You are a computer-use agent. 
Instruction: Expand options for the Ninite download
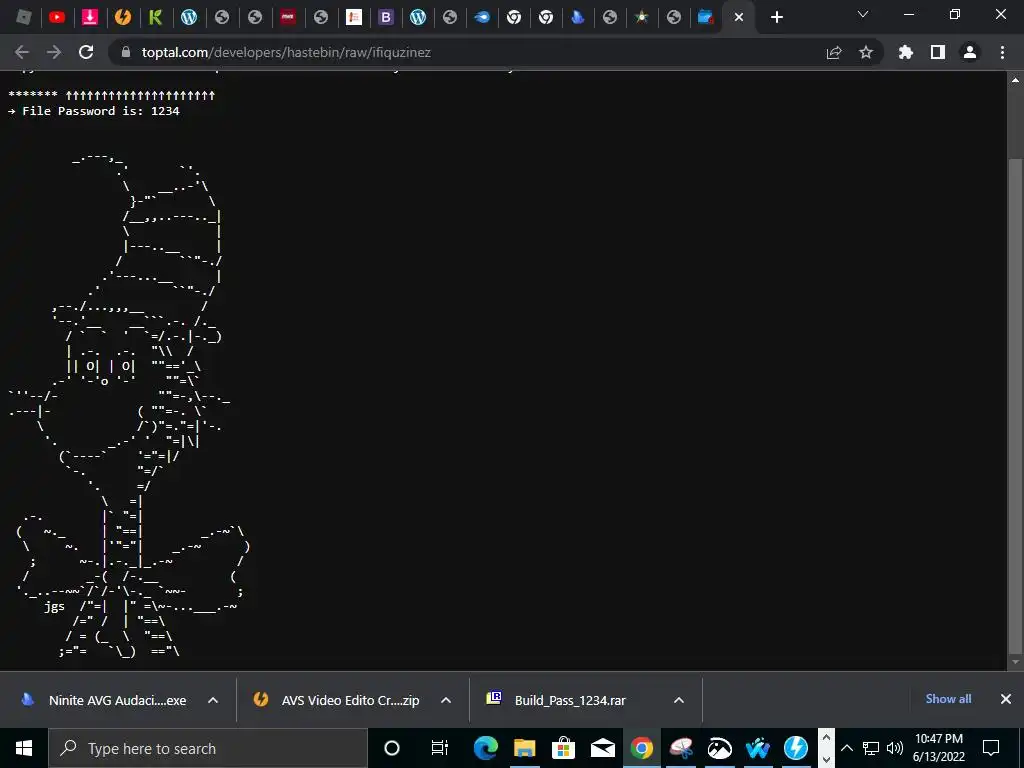(213, 700)
